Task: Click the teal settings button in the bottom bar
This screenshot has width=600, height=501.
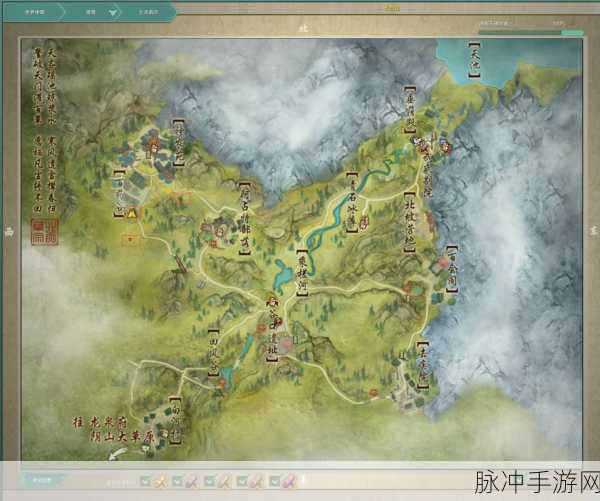Action: click(x=43, y=480)
